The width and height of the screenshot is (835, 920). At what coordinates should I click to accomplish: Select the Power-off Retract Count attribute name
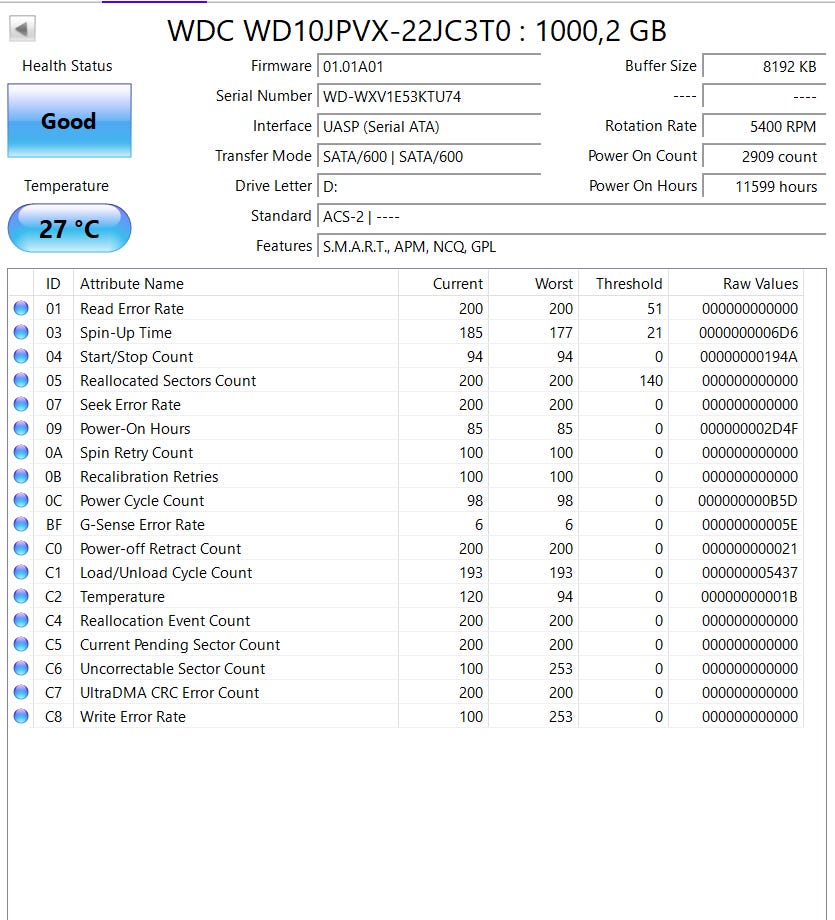pyautogui.click(x=161, y=549)
